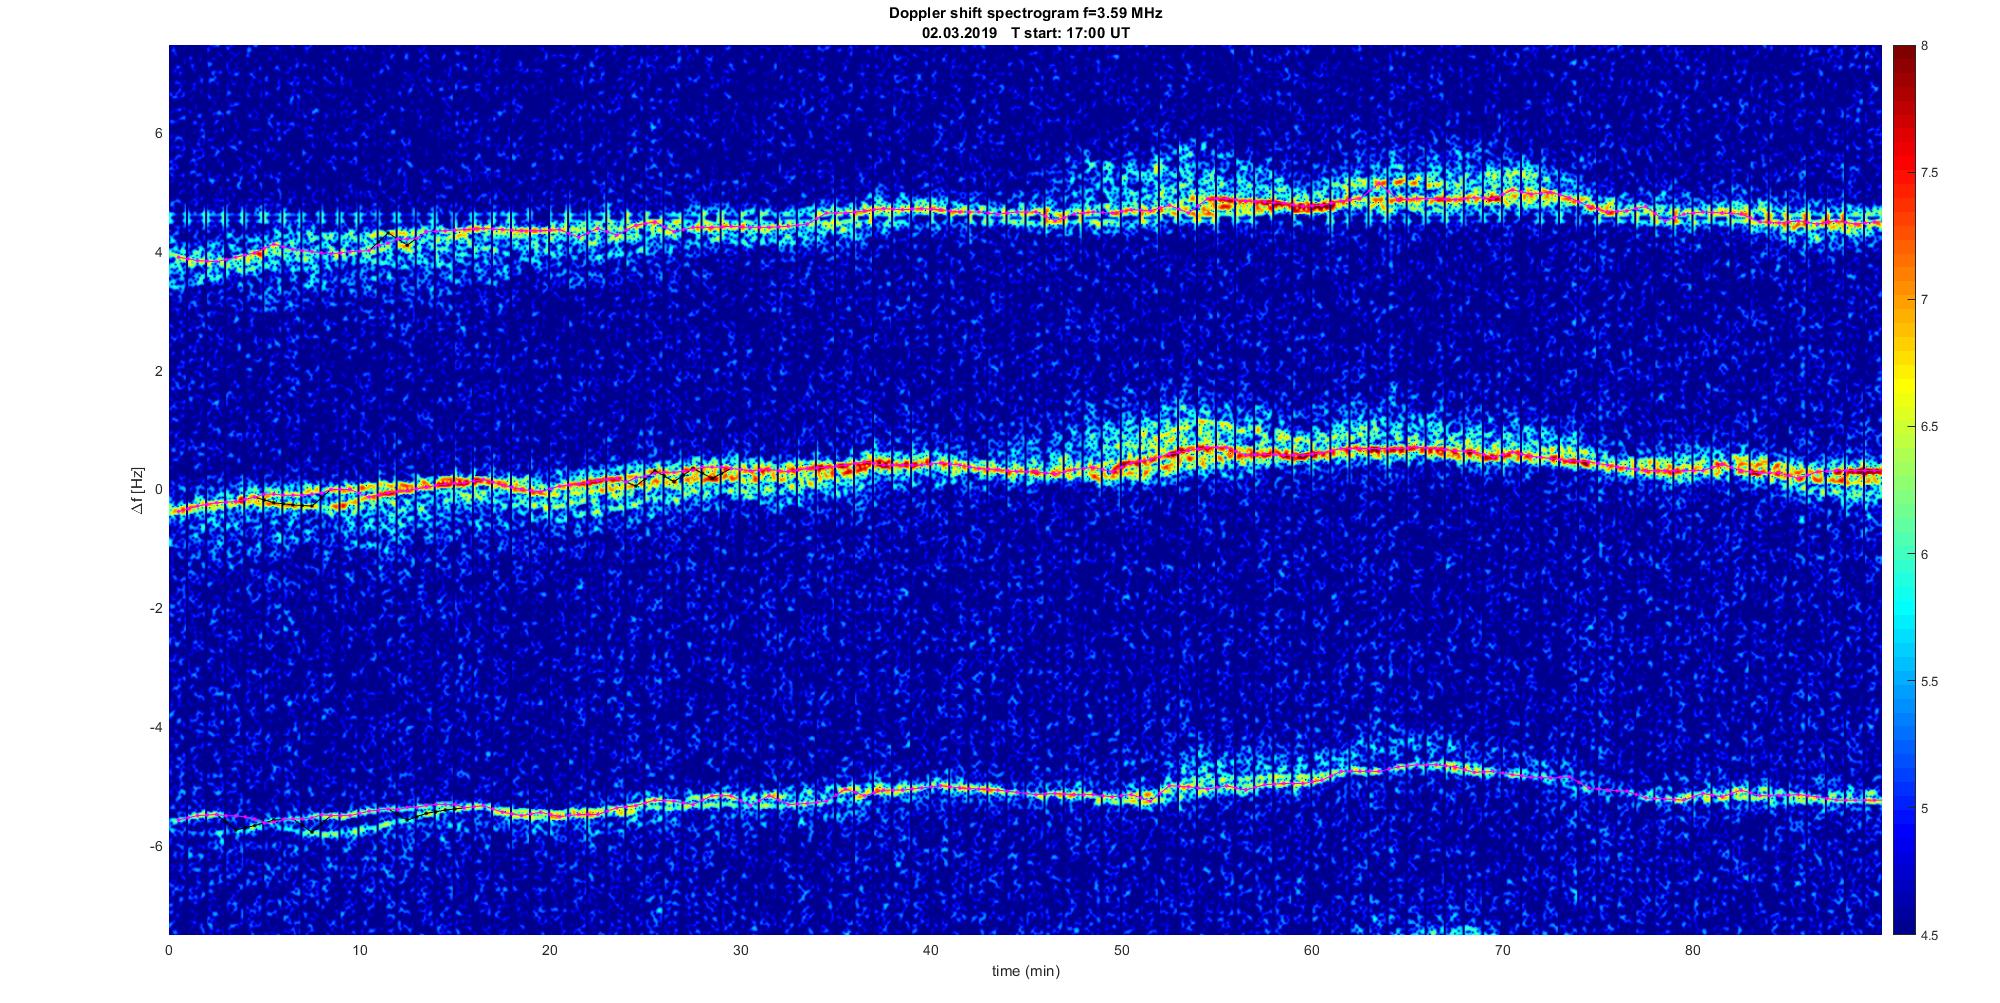
Task: Click the dark red top of the colorbar
Action: coord(1903,55)
